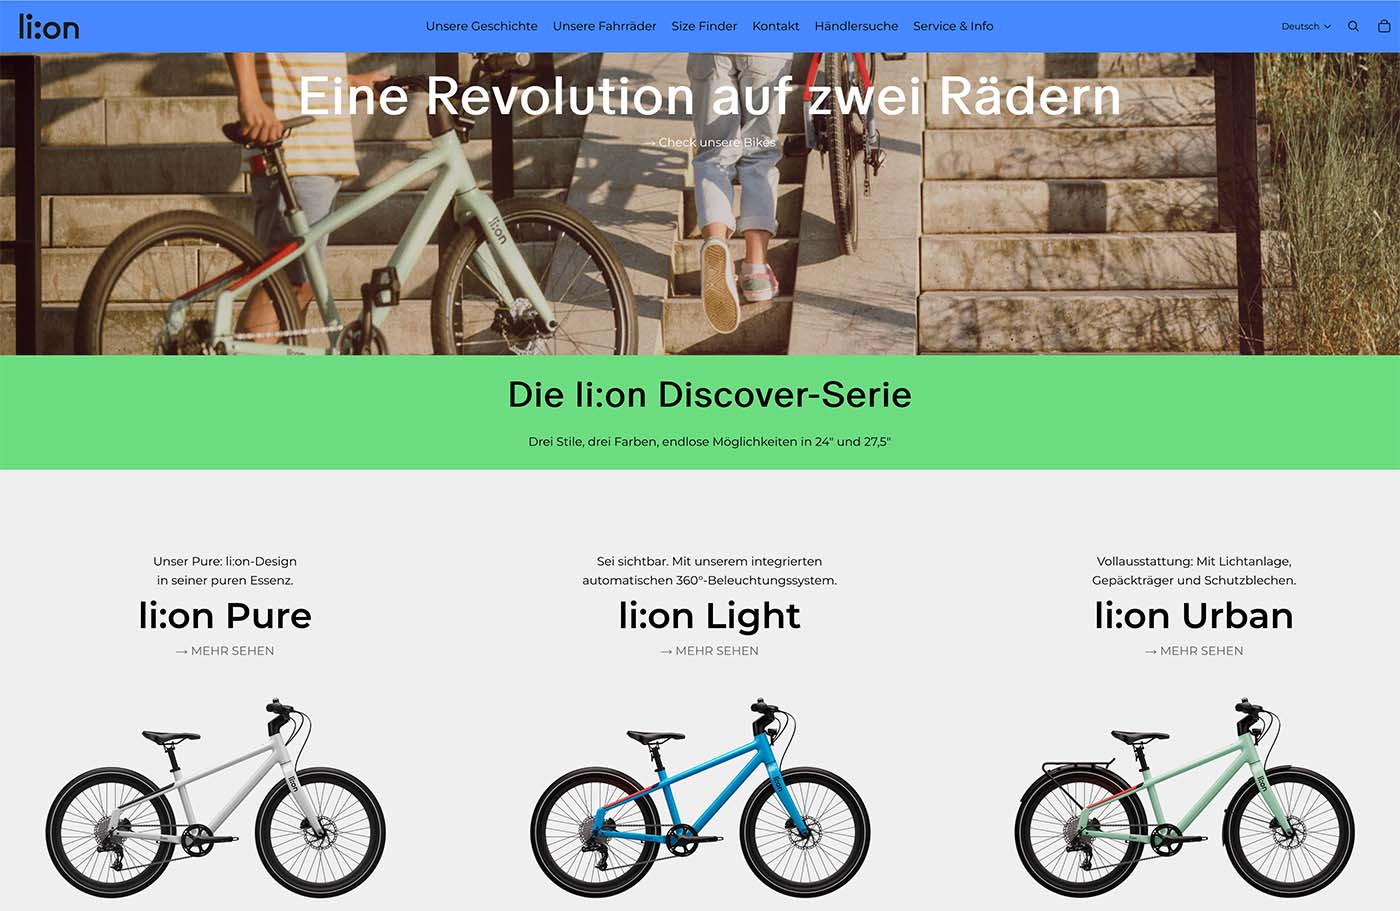Open the white li:on Pure bike image
Image resolution: width=1400 pixels, height=911 pixels.
pyautogui.click(x=215, y=797)
